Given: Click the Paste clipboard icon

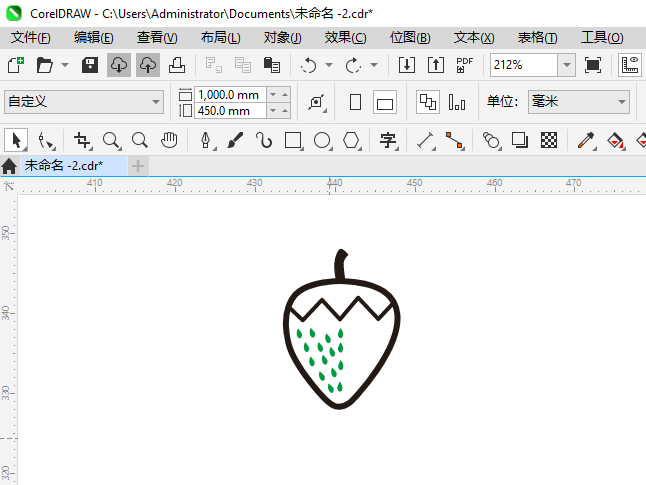Looking at the screenshot, I should (272, 65).
